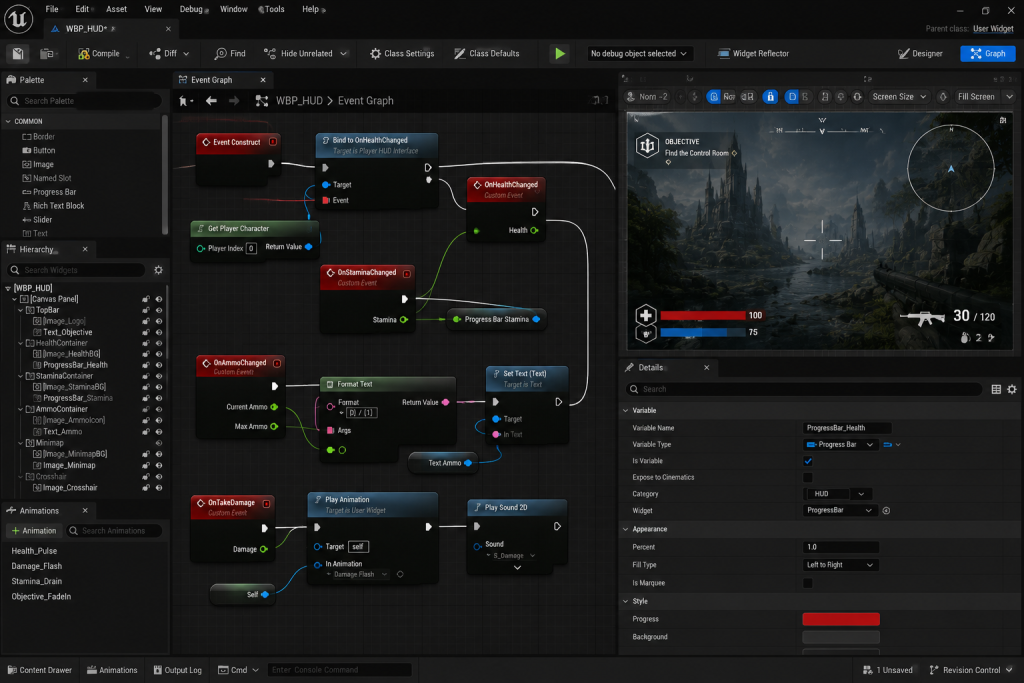Toggle the preview lock icon in viewport toolbar
Screen dimensions: 1024x683
(771, 97)
